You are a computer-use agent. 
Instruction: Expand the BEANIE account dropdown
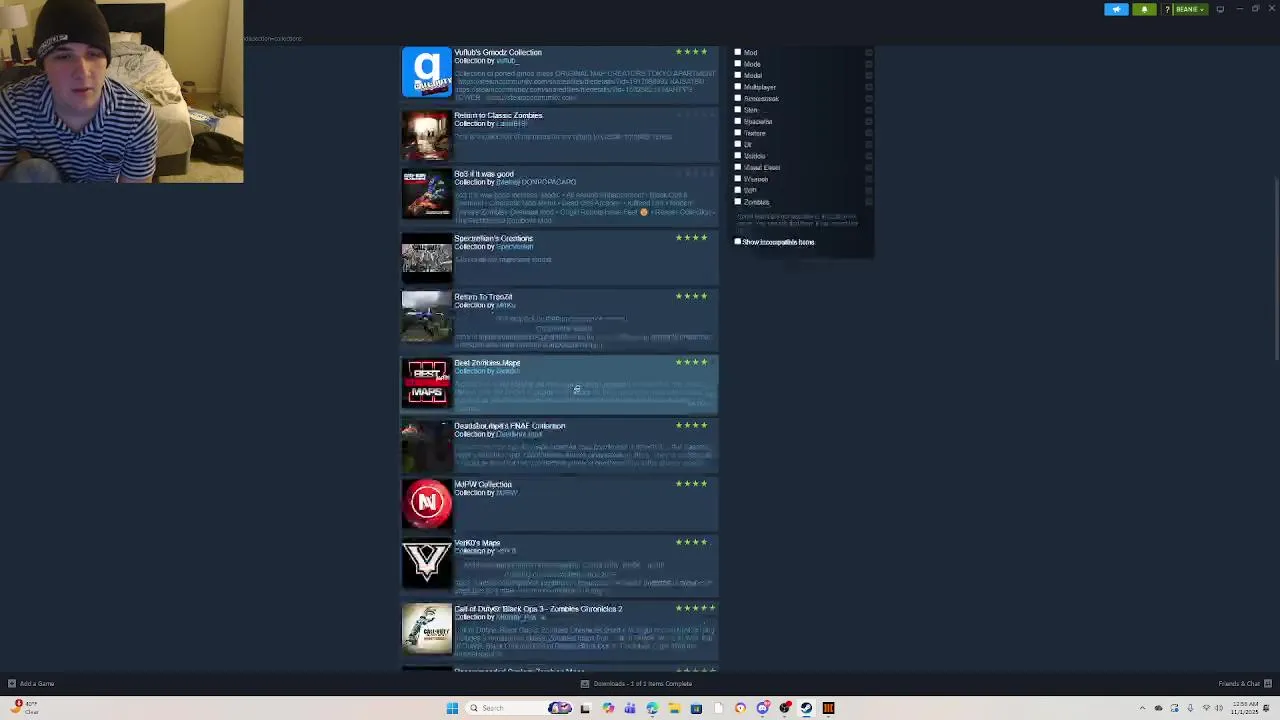(x=1189, y=9)
